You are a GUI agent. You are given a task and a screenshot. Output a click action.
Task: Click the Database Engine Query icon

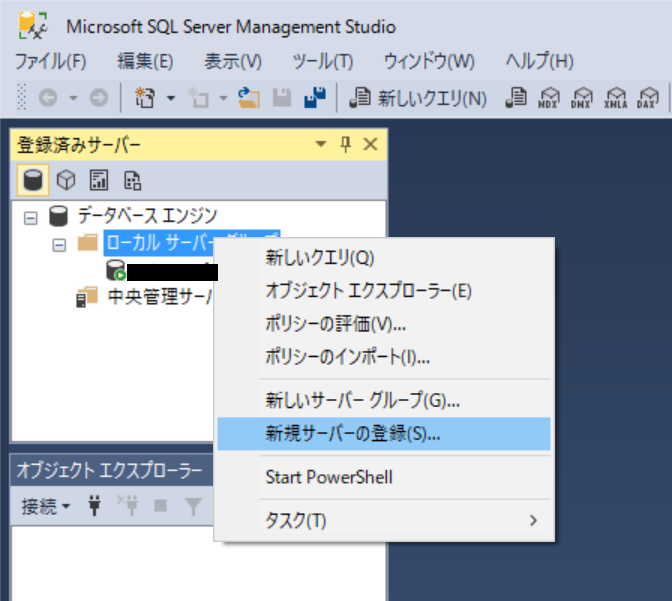pos(516,98)
